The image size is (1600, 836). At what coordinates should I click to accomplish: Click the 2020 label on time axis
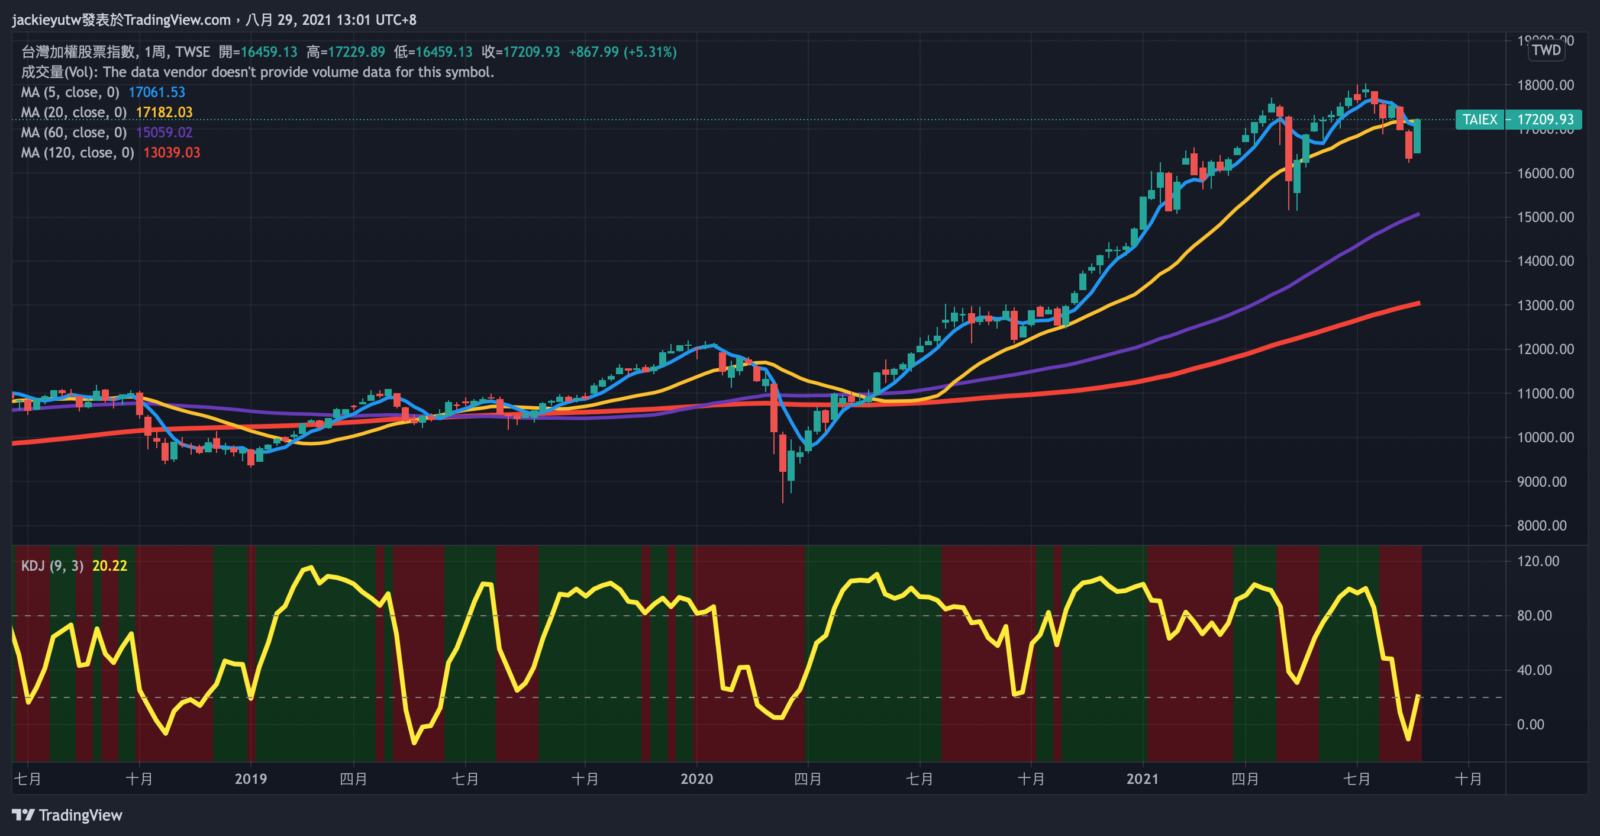(696, 779)
